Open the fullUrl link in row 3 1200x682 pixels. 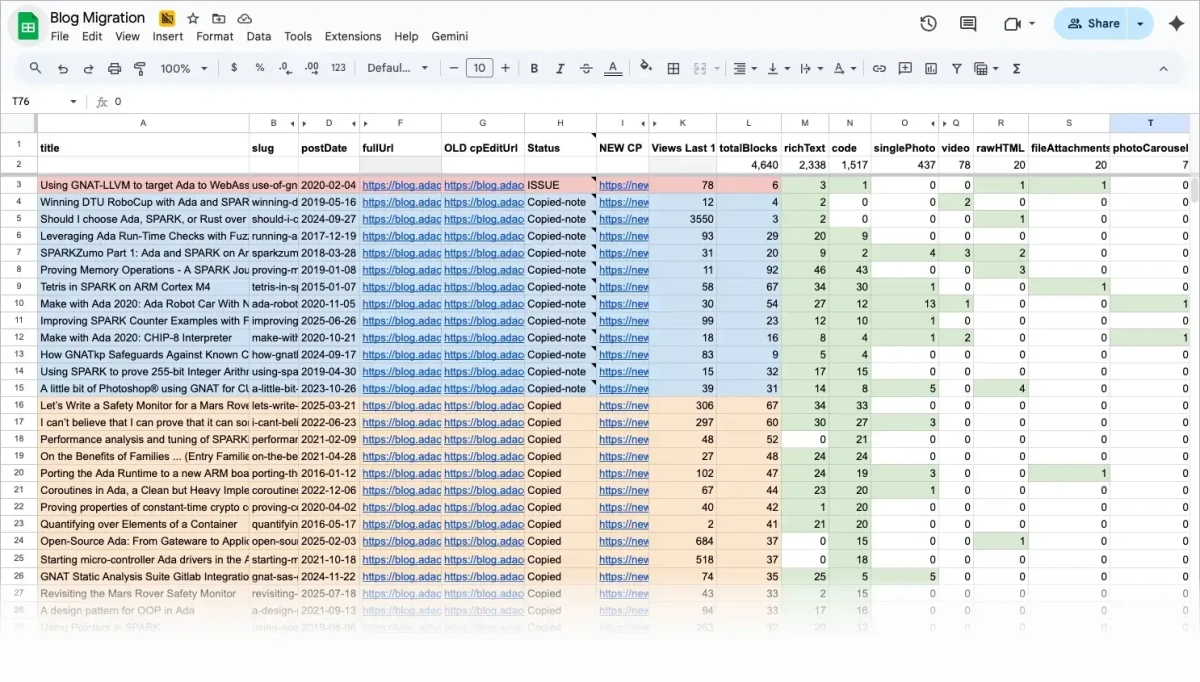coord(401,185)
